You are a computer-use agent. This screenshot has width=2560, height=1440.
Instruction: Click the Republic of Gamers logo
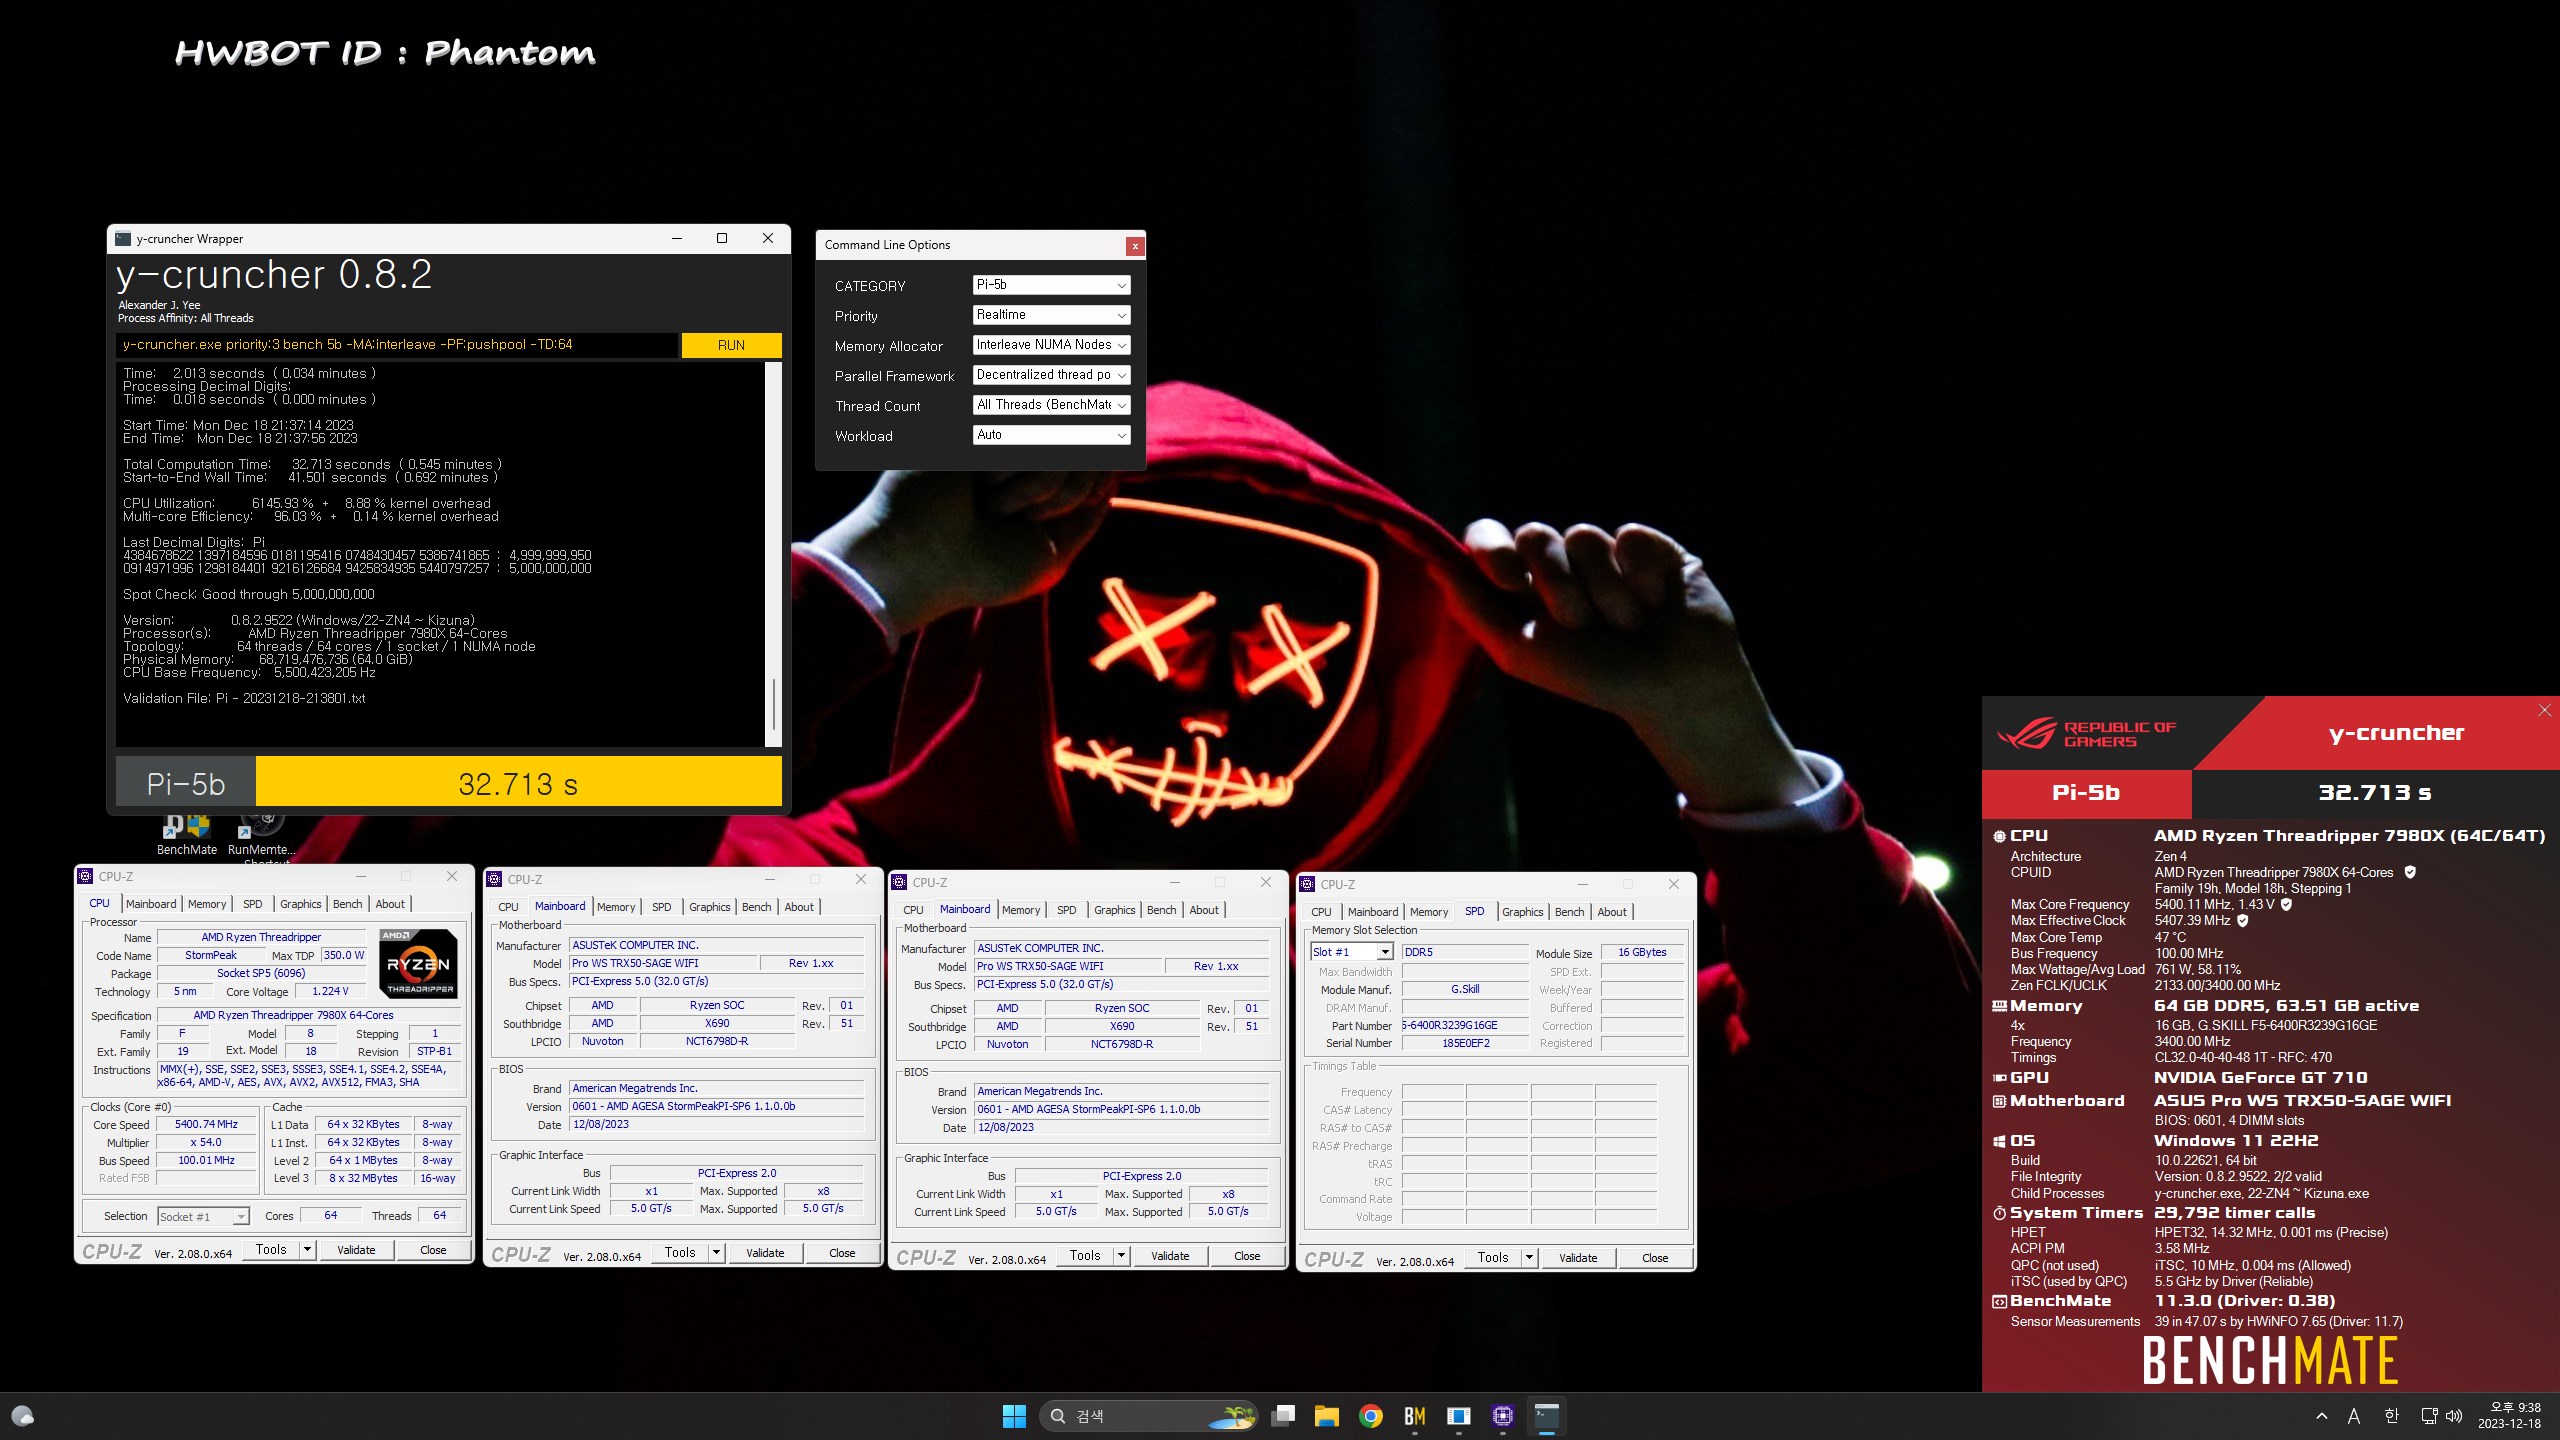(x=2086, y=734)
